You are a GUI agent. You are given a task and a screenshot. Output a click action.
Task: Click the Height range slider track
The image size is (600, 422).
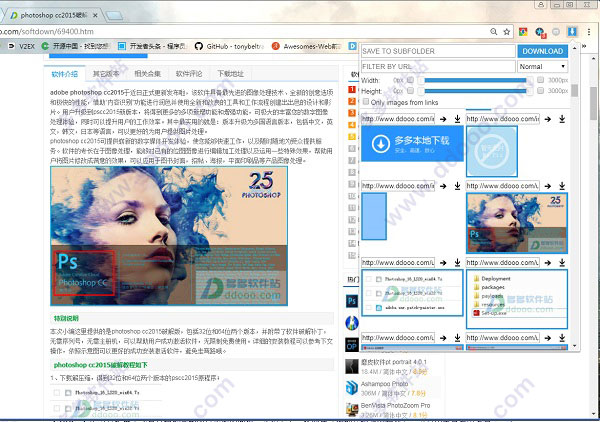tap(474, 91)
